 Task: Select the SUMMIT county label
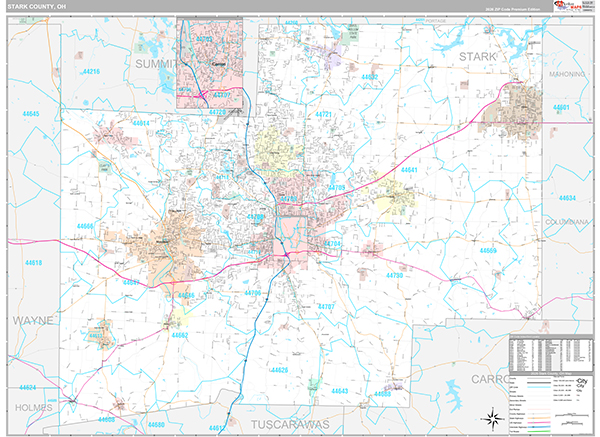pyautogui.click(x=155, y=64)
